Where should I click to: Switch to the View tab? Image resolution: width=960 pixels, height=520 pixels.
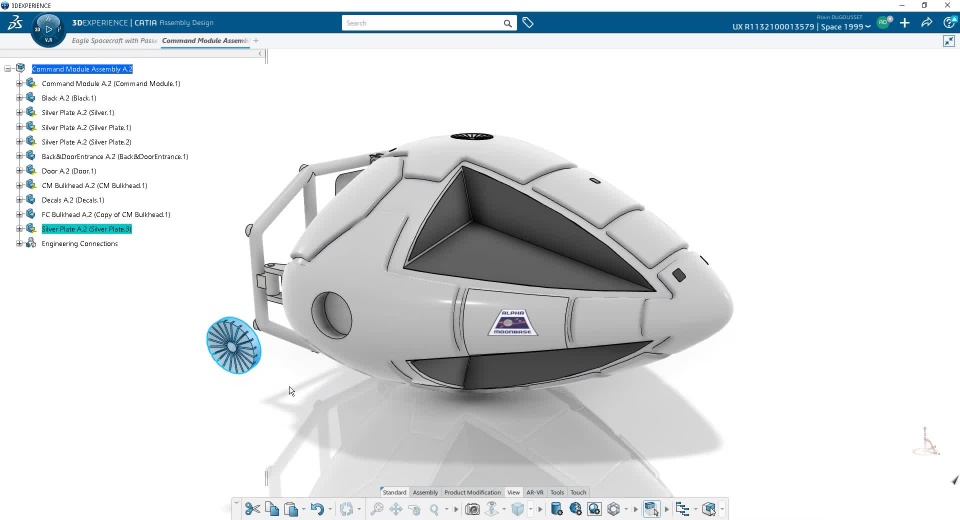514,492
